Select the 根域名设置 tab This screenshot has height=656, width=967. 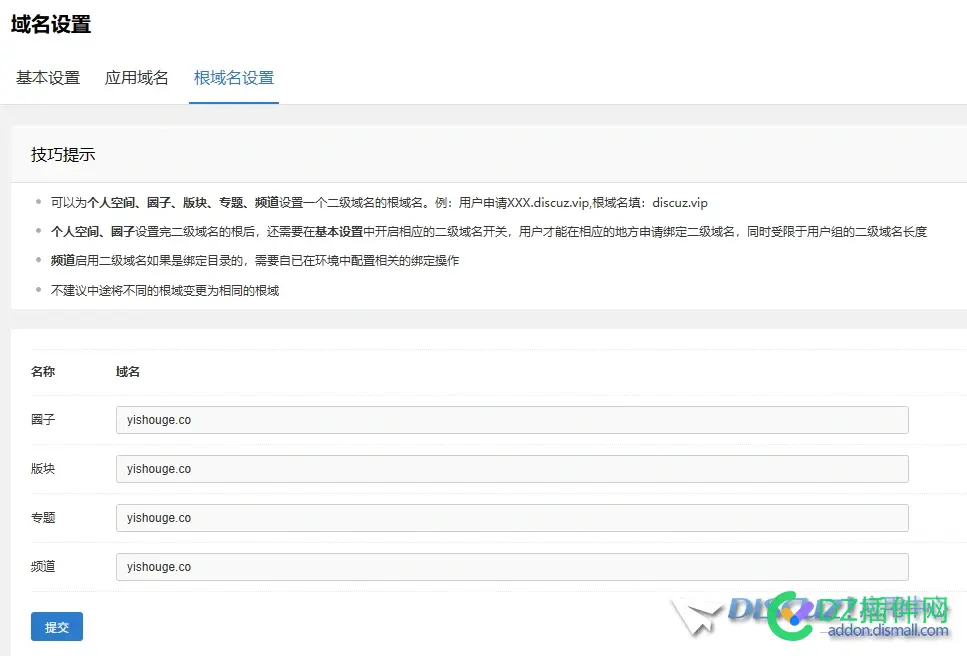pos(233,76)
